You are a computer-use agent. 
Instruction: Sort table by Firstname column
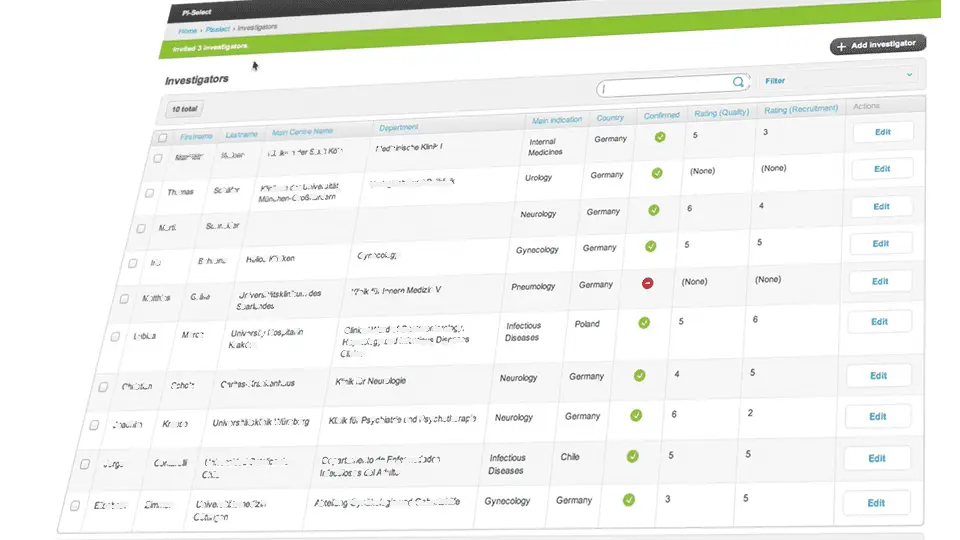point(196,136)
